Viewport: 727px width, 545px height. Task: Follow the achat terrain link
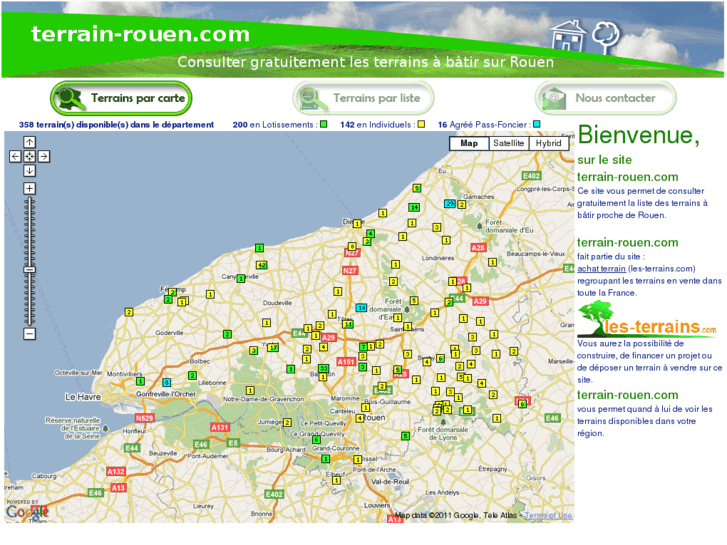tap(601, 269)
